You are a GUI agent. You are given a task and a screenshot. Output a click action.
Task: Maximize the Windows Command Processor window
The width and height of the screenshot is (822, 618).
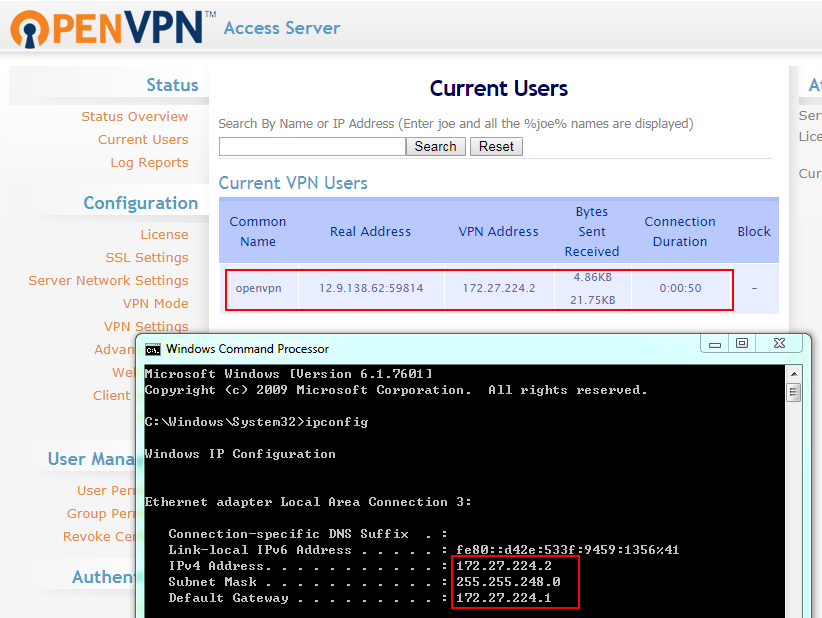[742, 343]
